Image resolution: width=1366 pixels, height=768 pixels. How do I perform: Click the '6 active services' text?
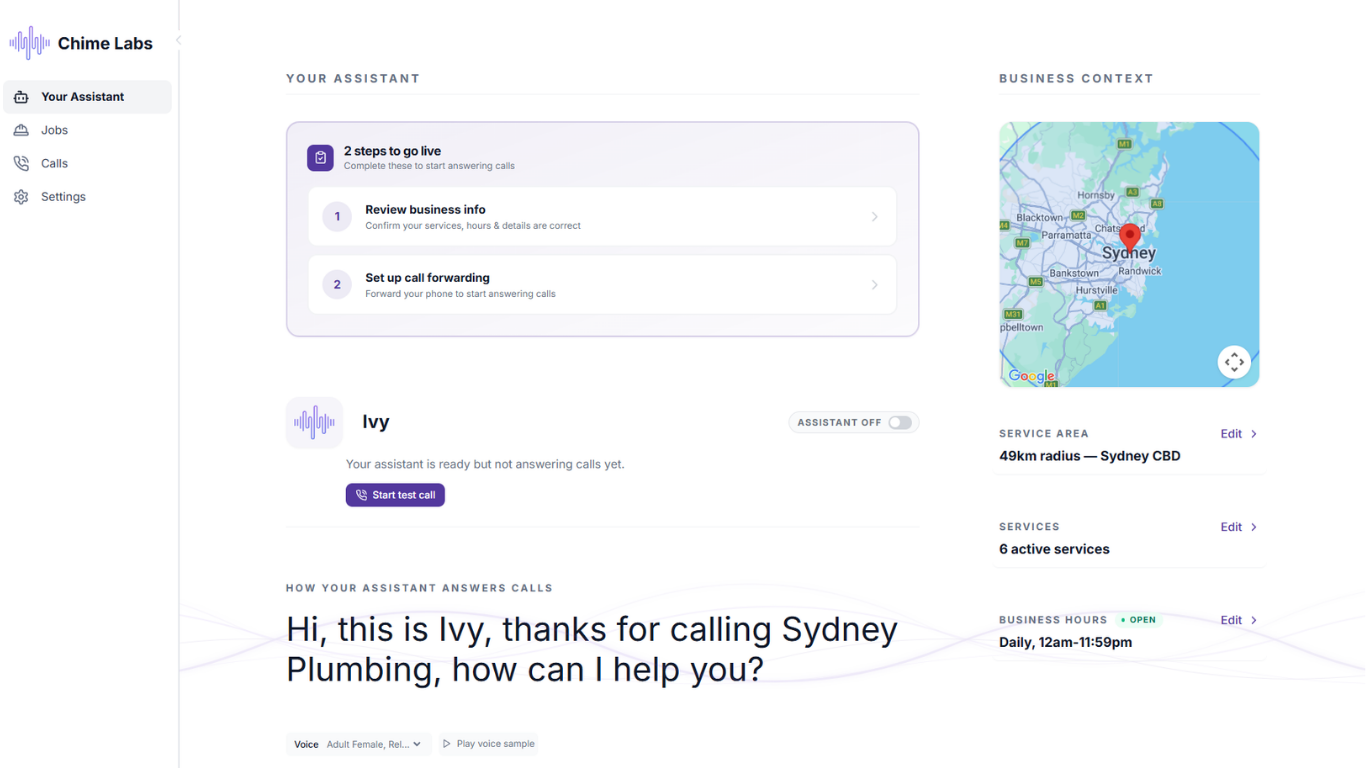[1054, 549]
